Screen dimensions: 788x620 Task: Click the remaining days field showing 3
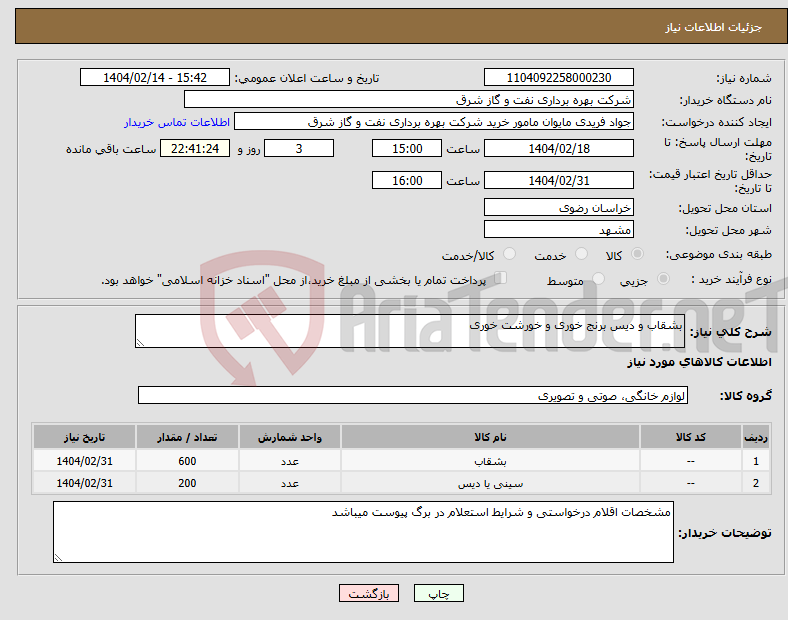coord(299,148)
